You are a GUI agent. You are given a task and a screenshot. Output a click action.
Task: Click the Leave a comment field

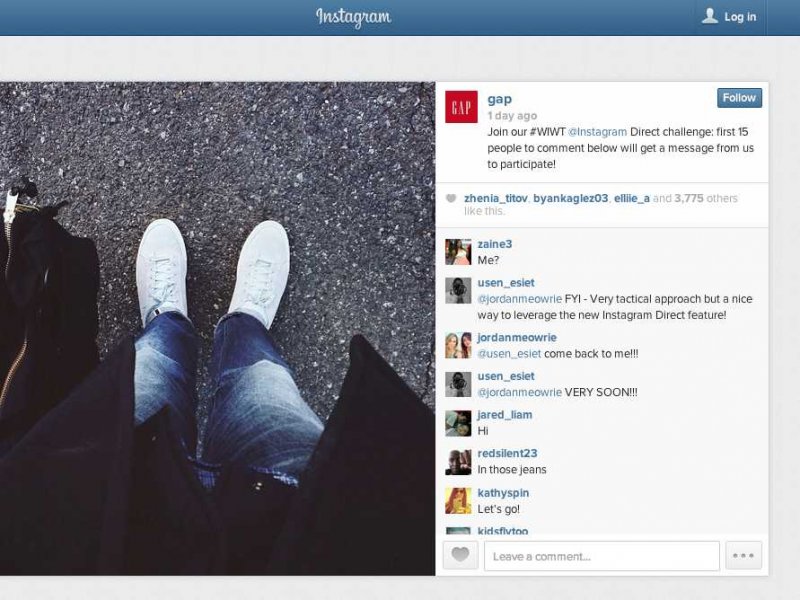tap(602, 556)
